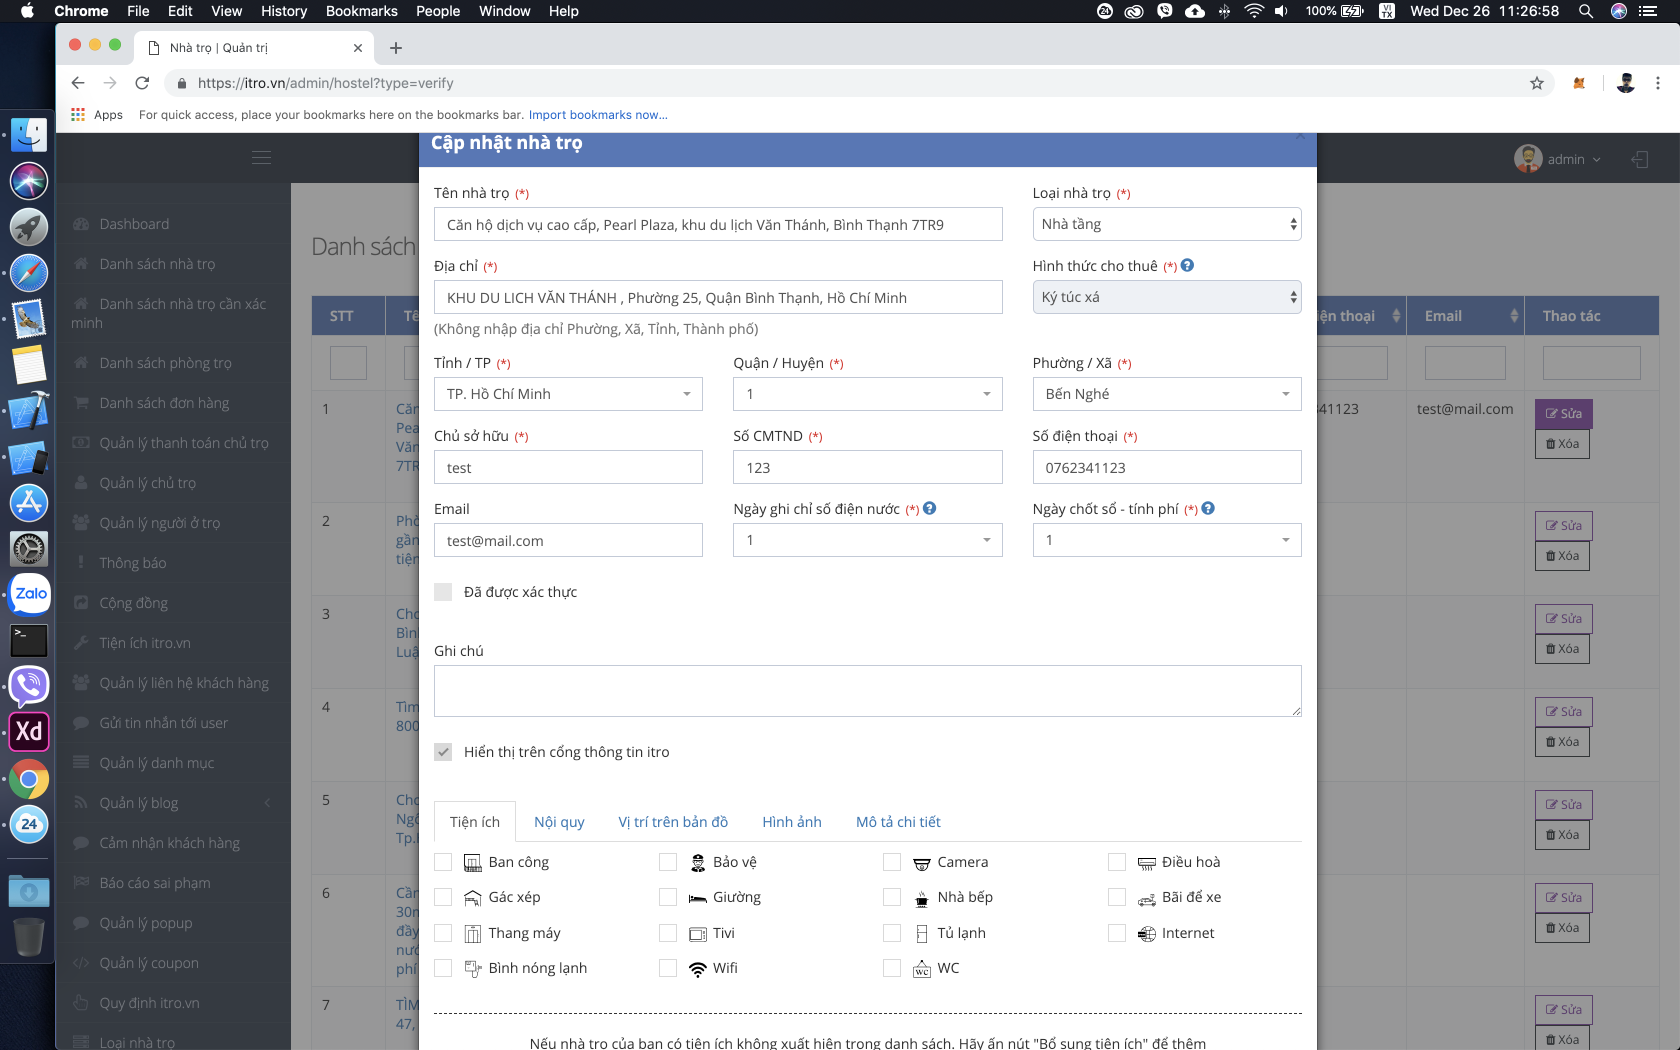Viewport: 1680px width, 1050px height.
Task: Click help icon beside Ngày ghi chỉ số điện nước
Action: tap(930, 509)
